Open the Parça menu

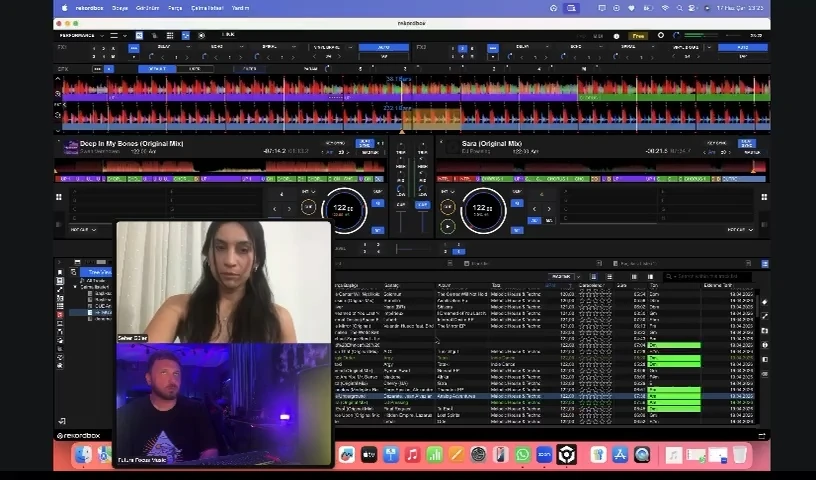tap(175, 8)
